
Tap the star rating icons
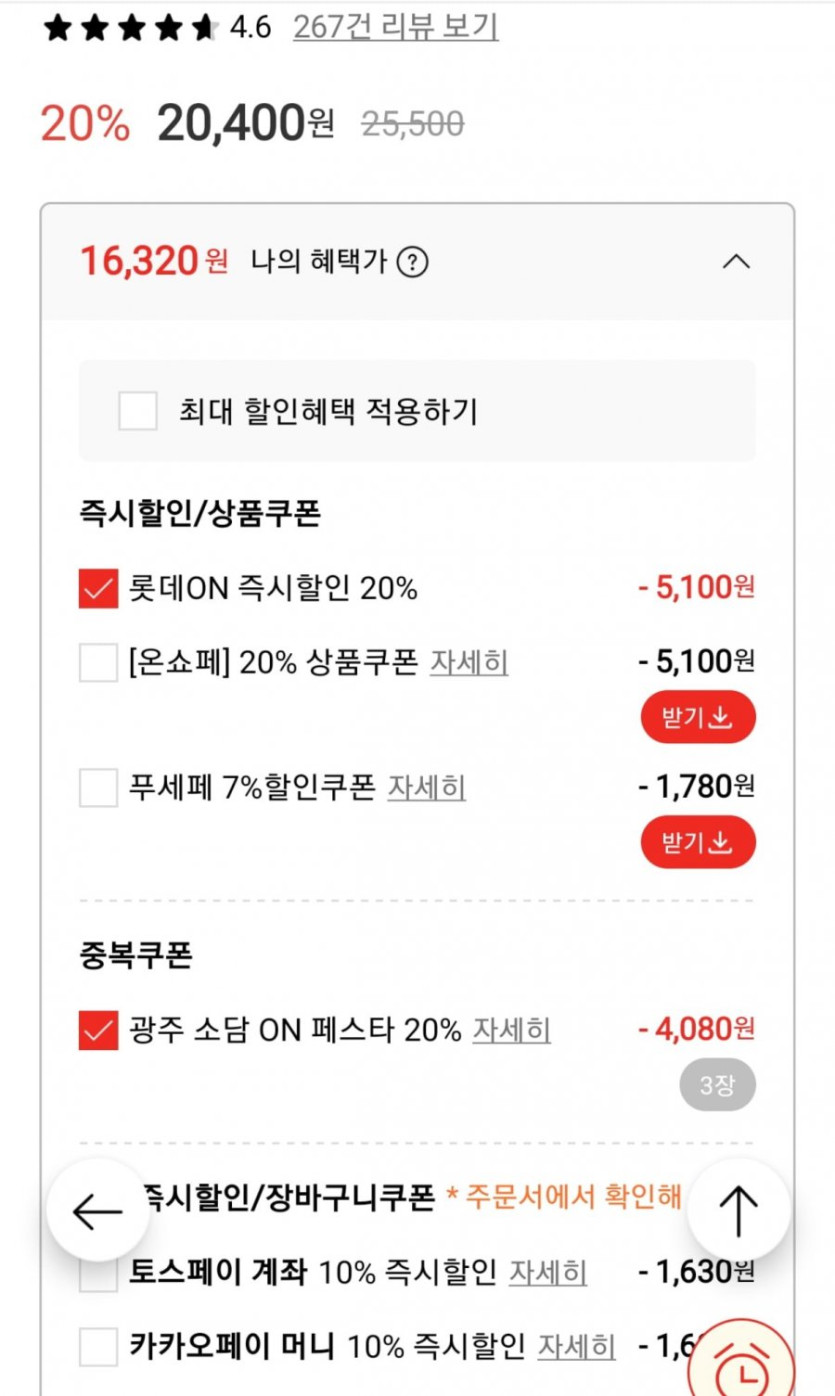tap(130, 28)
